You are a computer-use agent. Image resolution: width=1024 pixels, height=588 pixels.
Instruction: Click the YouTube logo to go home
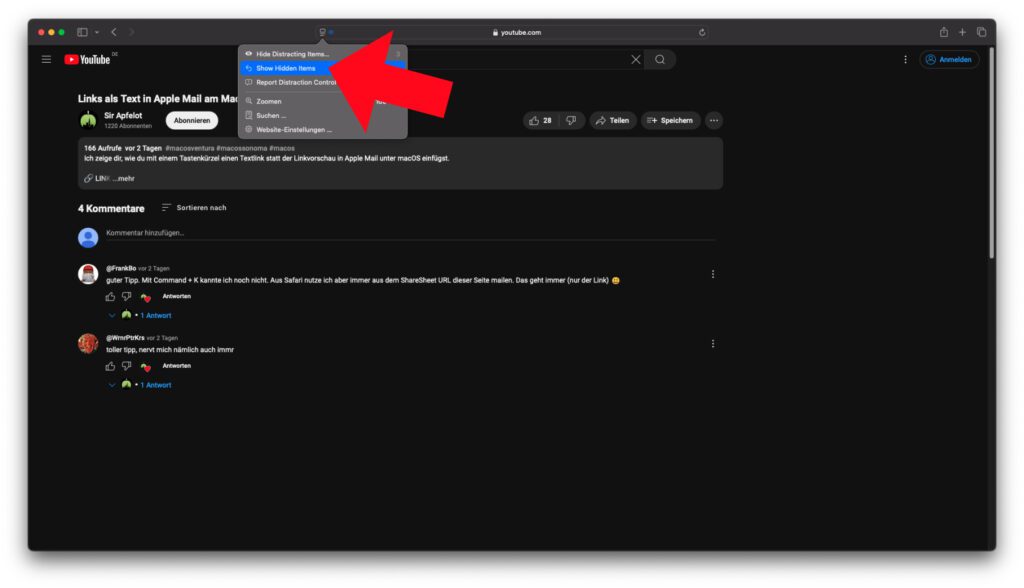(85, 58)
